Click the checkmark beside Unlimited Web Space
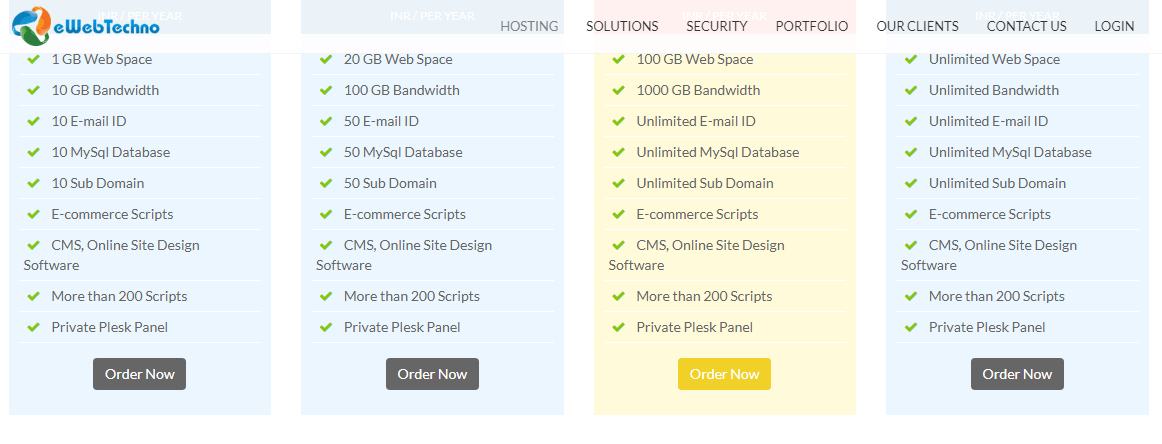This screenshot has width=1162, height=444. [911, 59]
